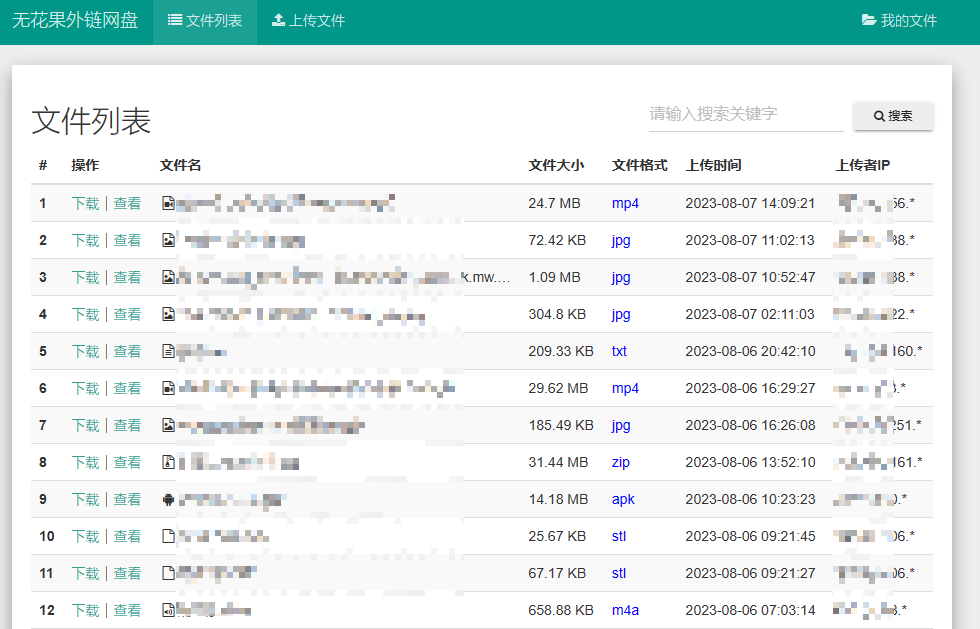View the 14.18 MB apk file

tap(128, 499)
